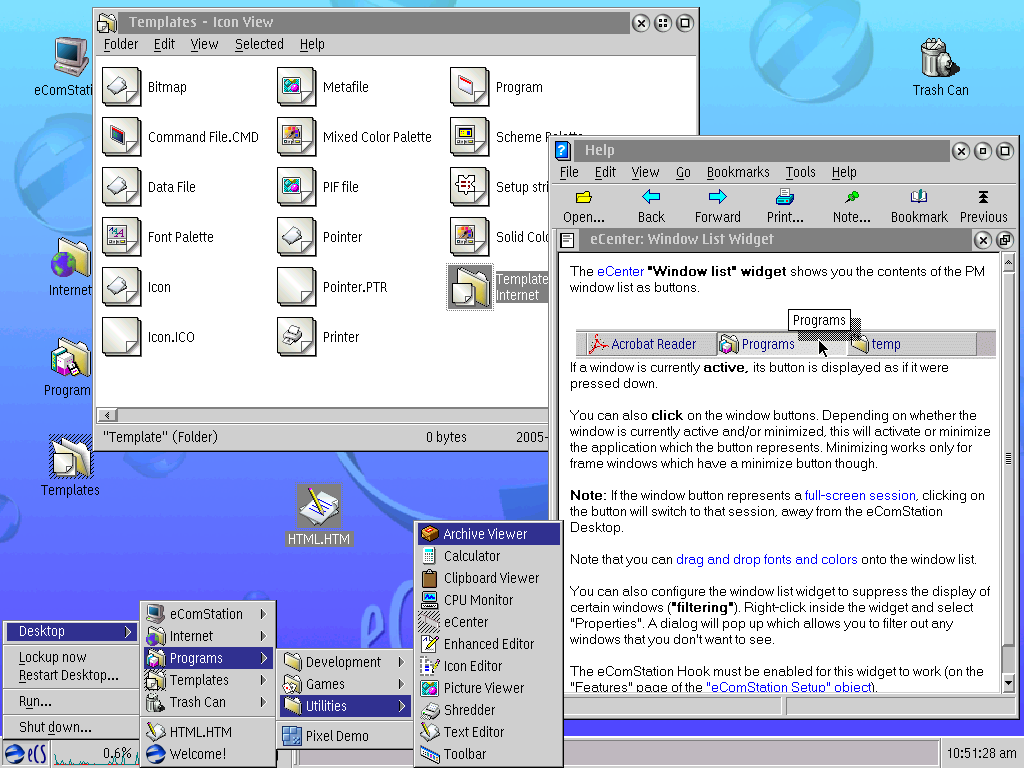Choose Calculator from Utilities menu
Viewport: 1024px width, 768px height.
click(488, 556)
